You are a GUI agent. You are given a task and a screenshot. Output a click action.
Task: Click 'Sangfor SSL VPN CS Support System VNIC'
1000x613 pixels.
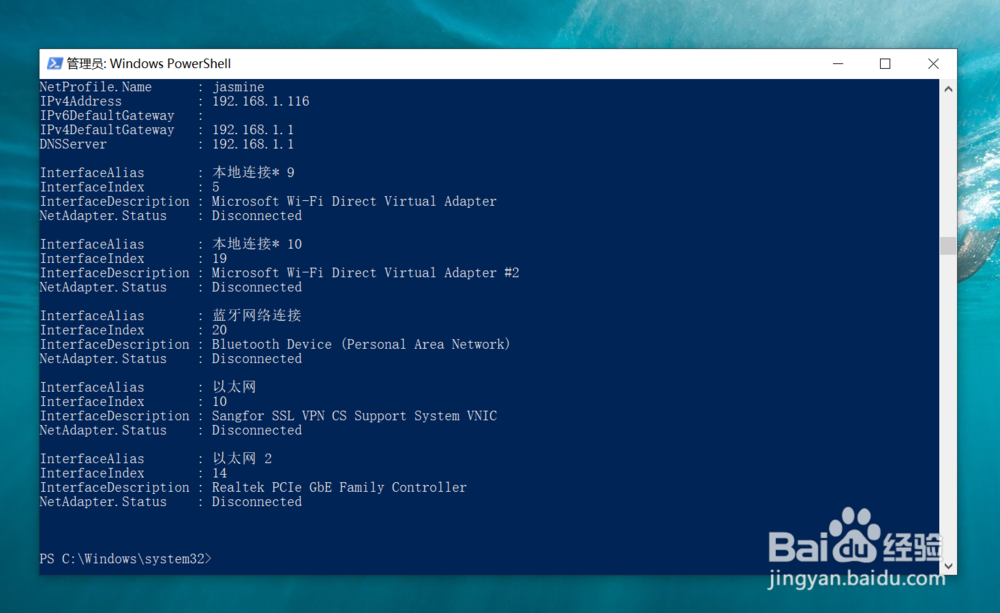tap(354, 416)
